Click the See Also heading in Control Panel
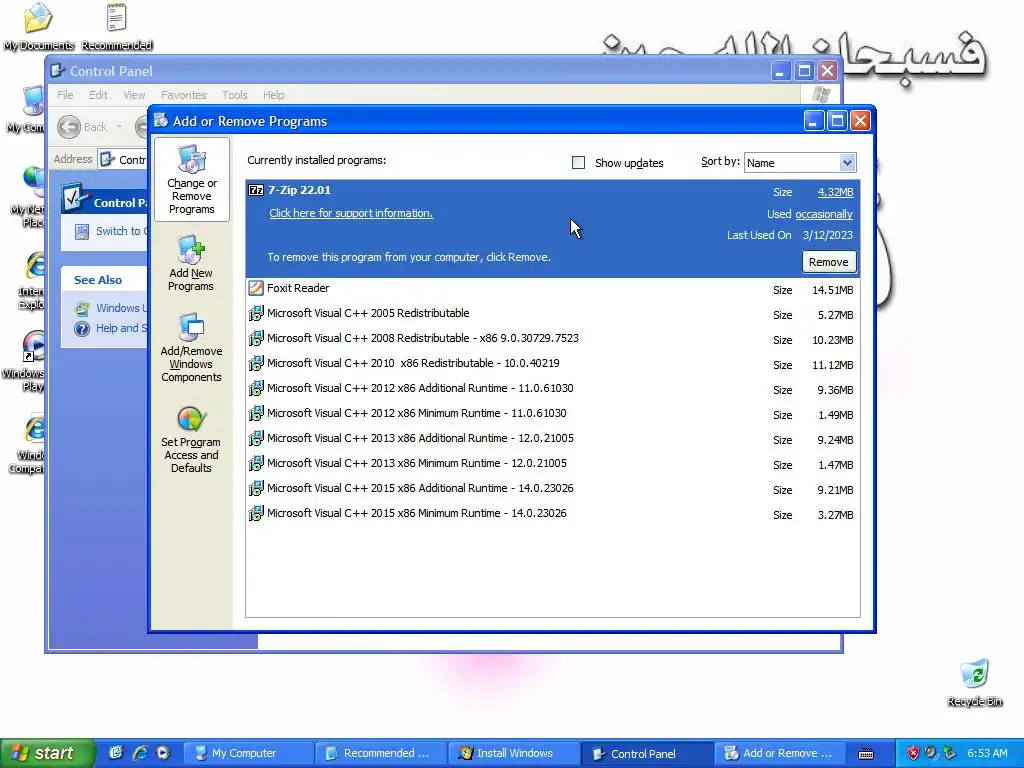The height and width of the screenshot is (768, 1024). [x=98, y=280]
